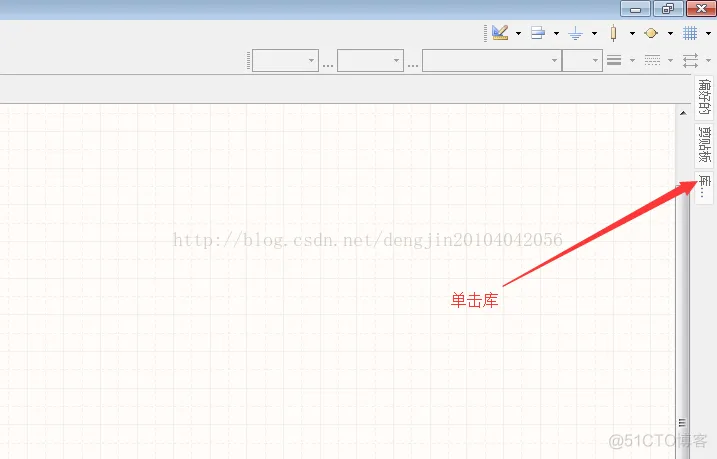717x459 pixels.
Task: Open the 偏好的 side panel tab
Action: [704, 97]
